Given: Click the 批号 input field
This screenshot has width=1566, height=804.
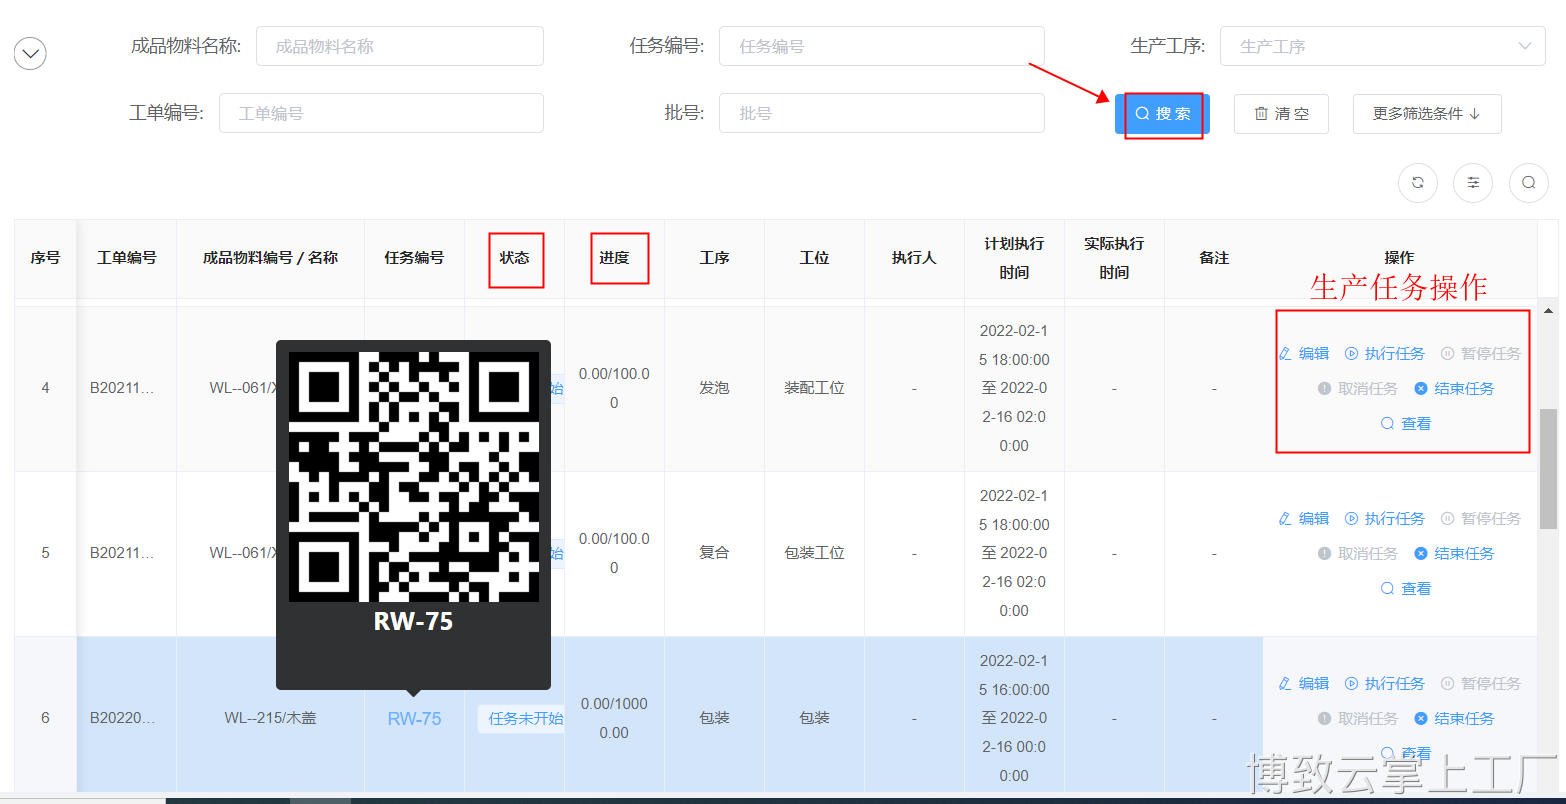Looking at the screenshot, I should (882, 113).
